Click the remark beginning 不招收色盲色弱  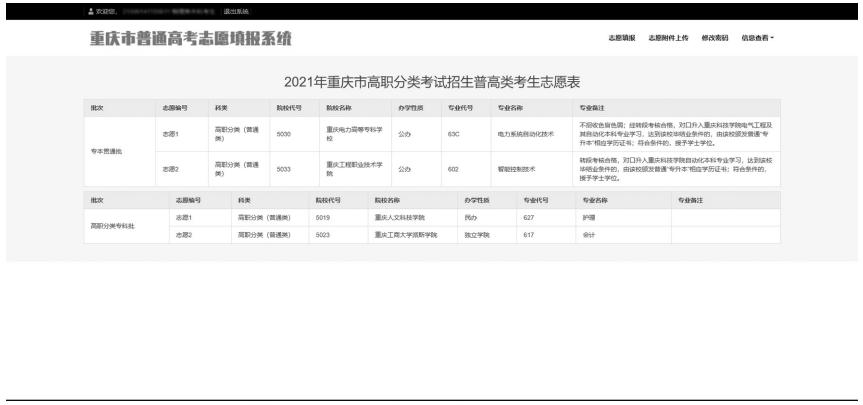tap(676, 134)
